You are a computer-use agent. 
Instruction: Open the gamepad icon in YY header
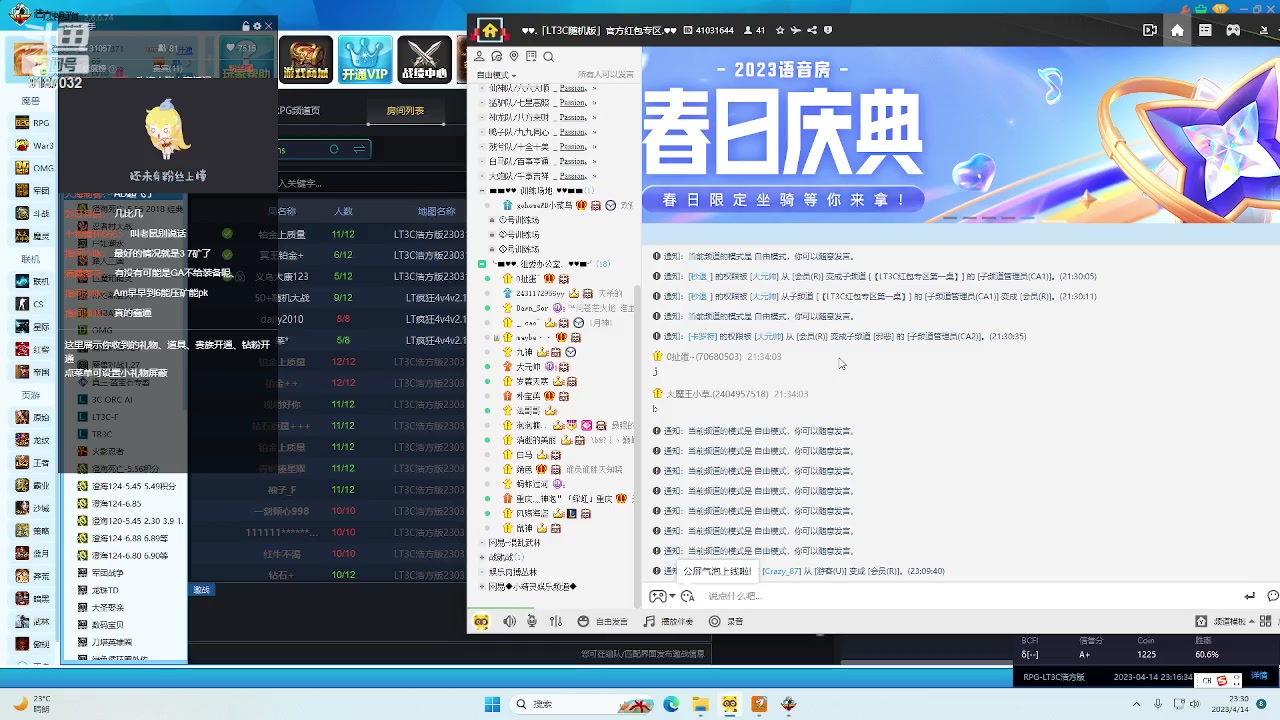[1233, 30]
